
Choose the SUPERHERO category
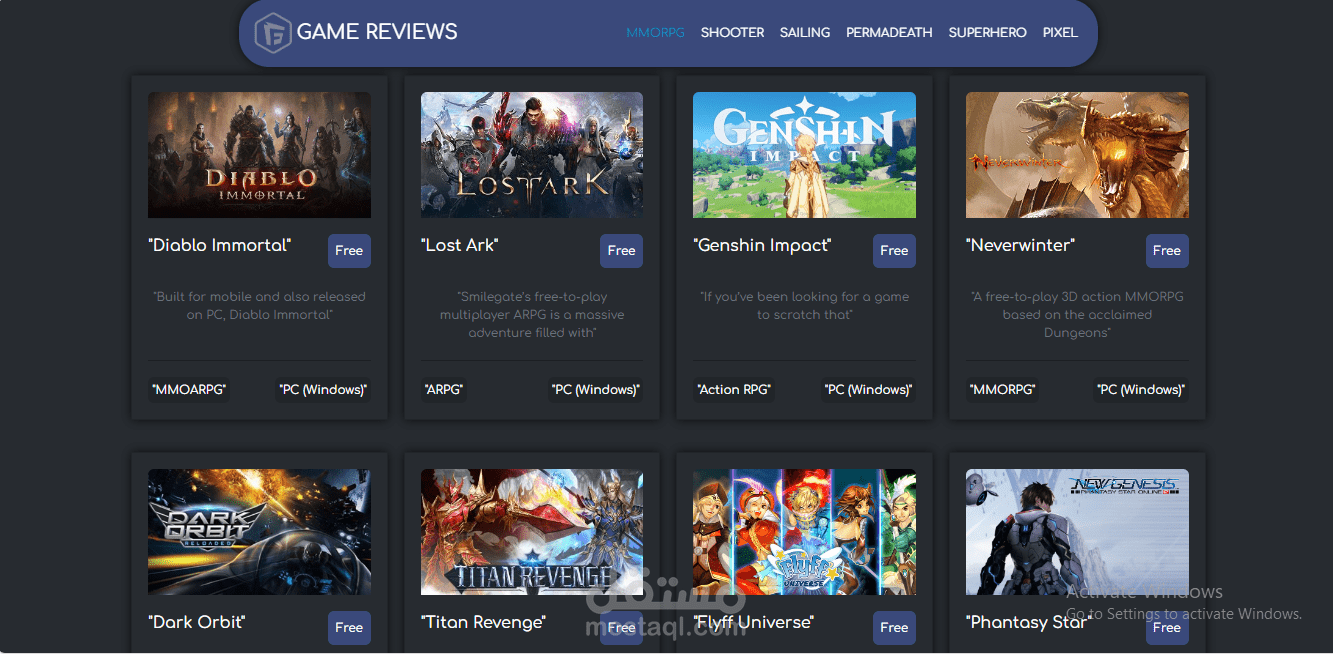tap(987, 32)
